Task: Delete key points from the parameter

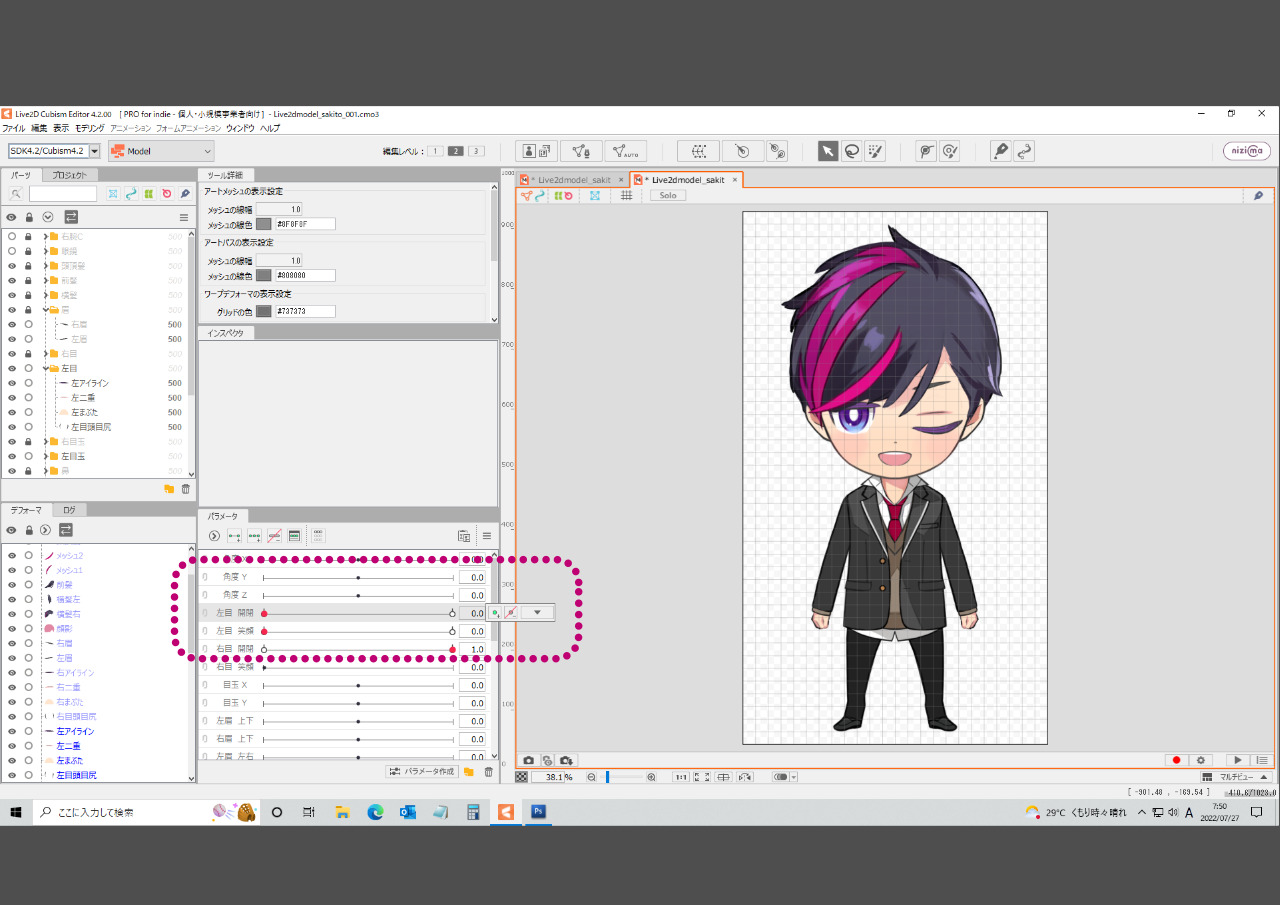Action: [x=274, y=536]
